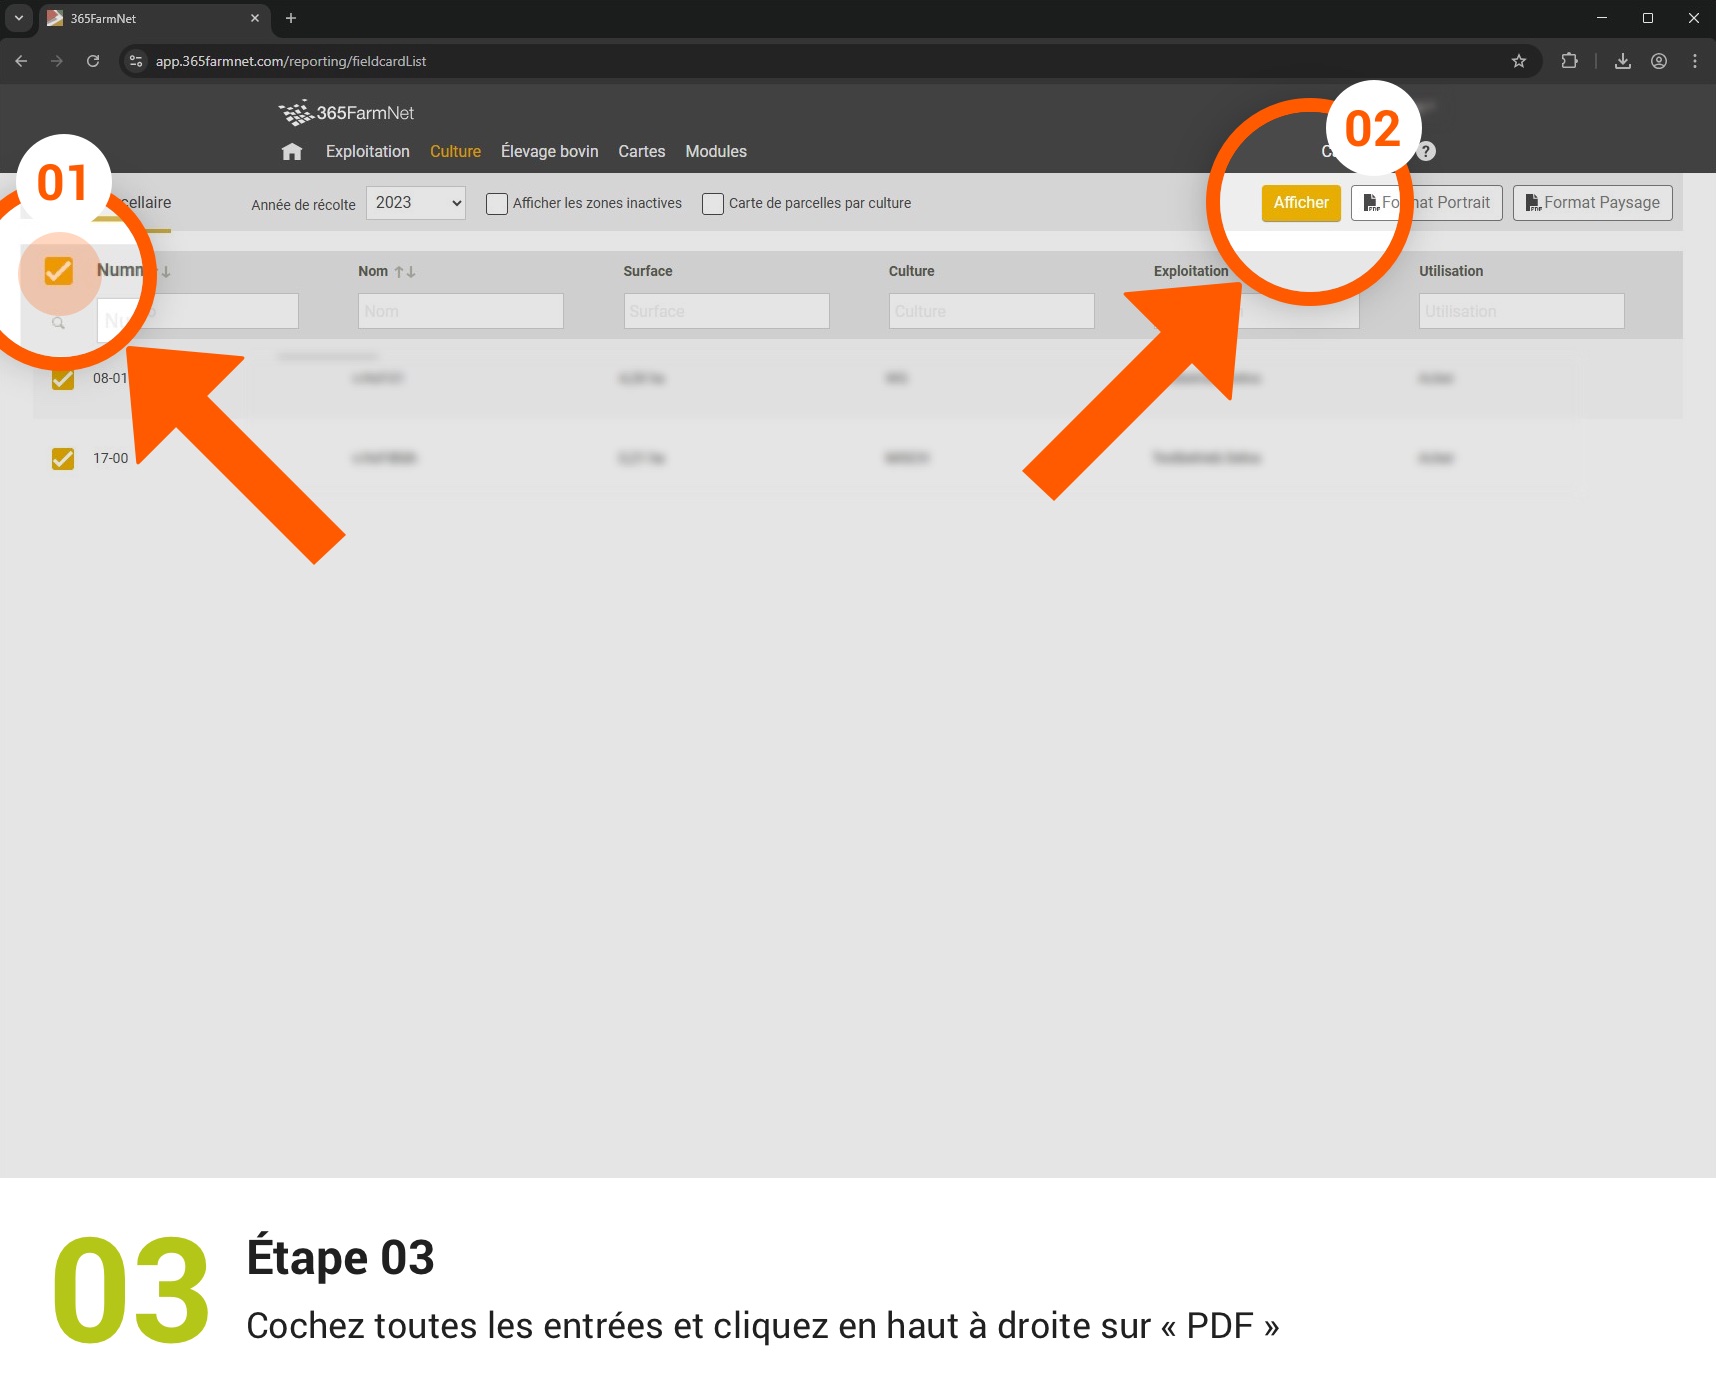Click the Surface filter input field
The width and height of the screenshot is (1716, 1392).
tap(726, 311)
